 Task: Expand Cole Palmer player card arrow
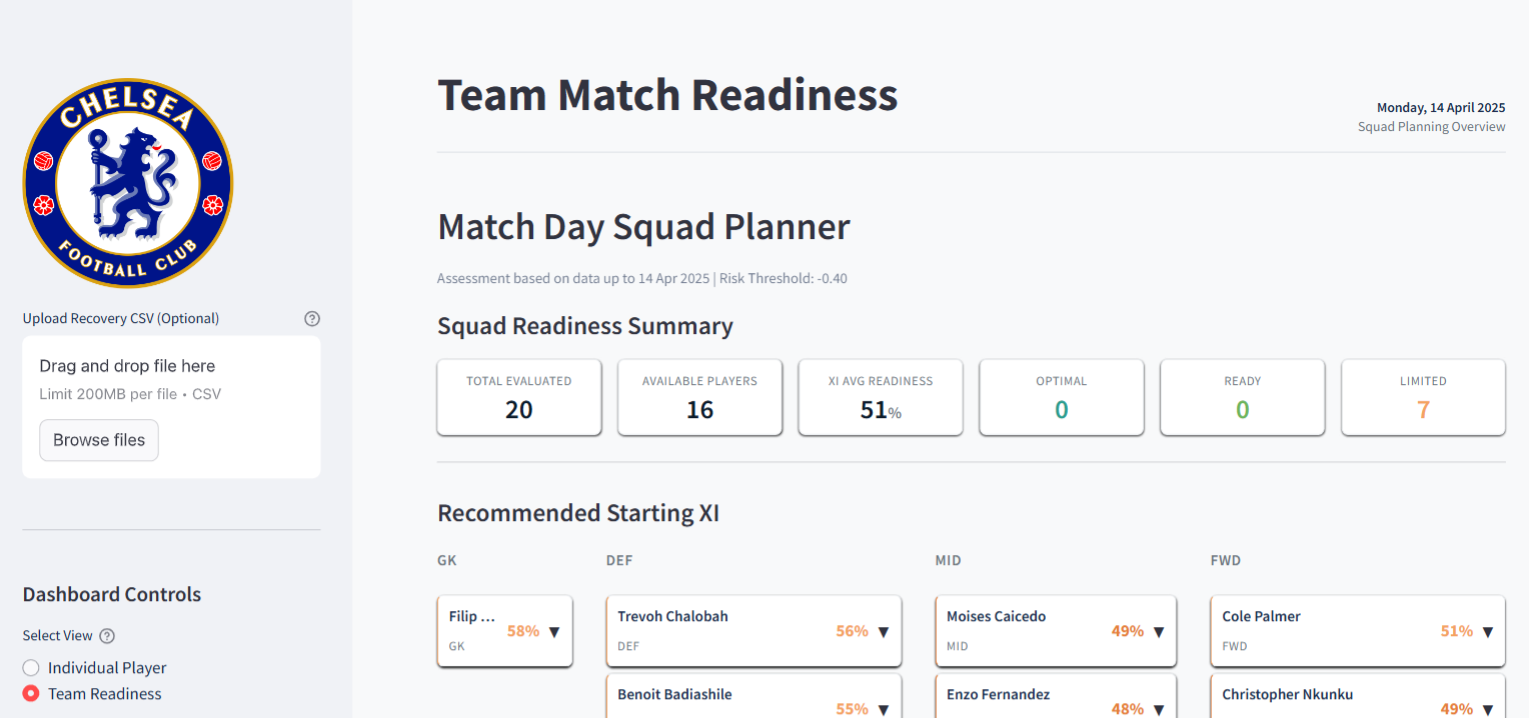tap(1487, 631)
